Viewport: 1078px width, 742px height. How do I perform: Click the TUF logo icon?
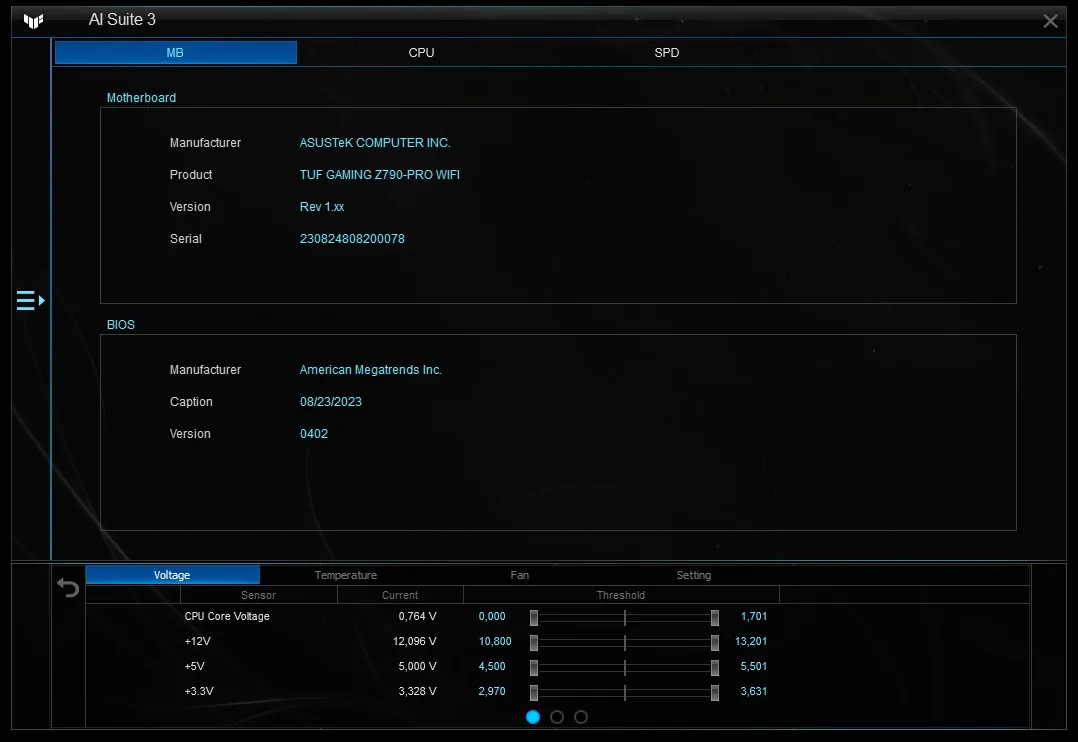33,21
